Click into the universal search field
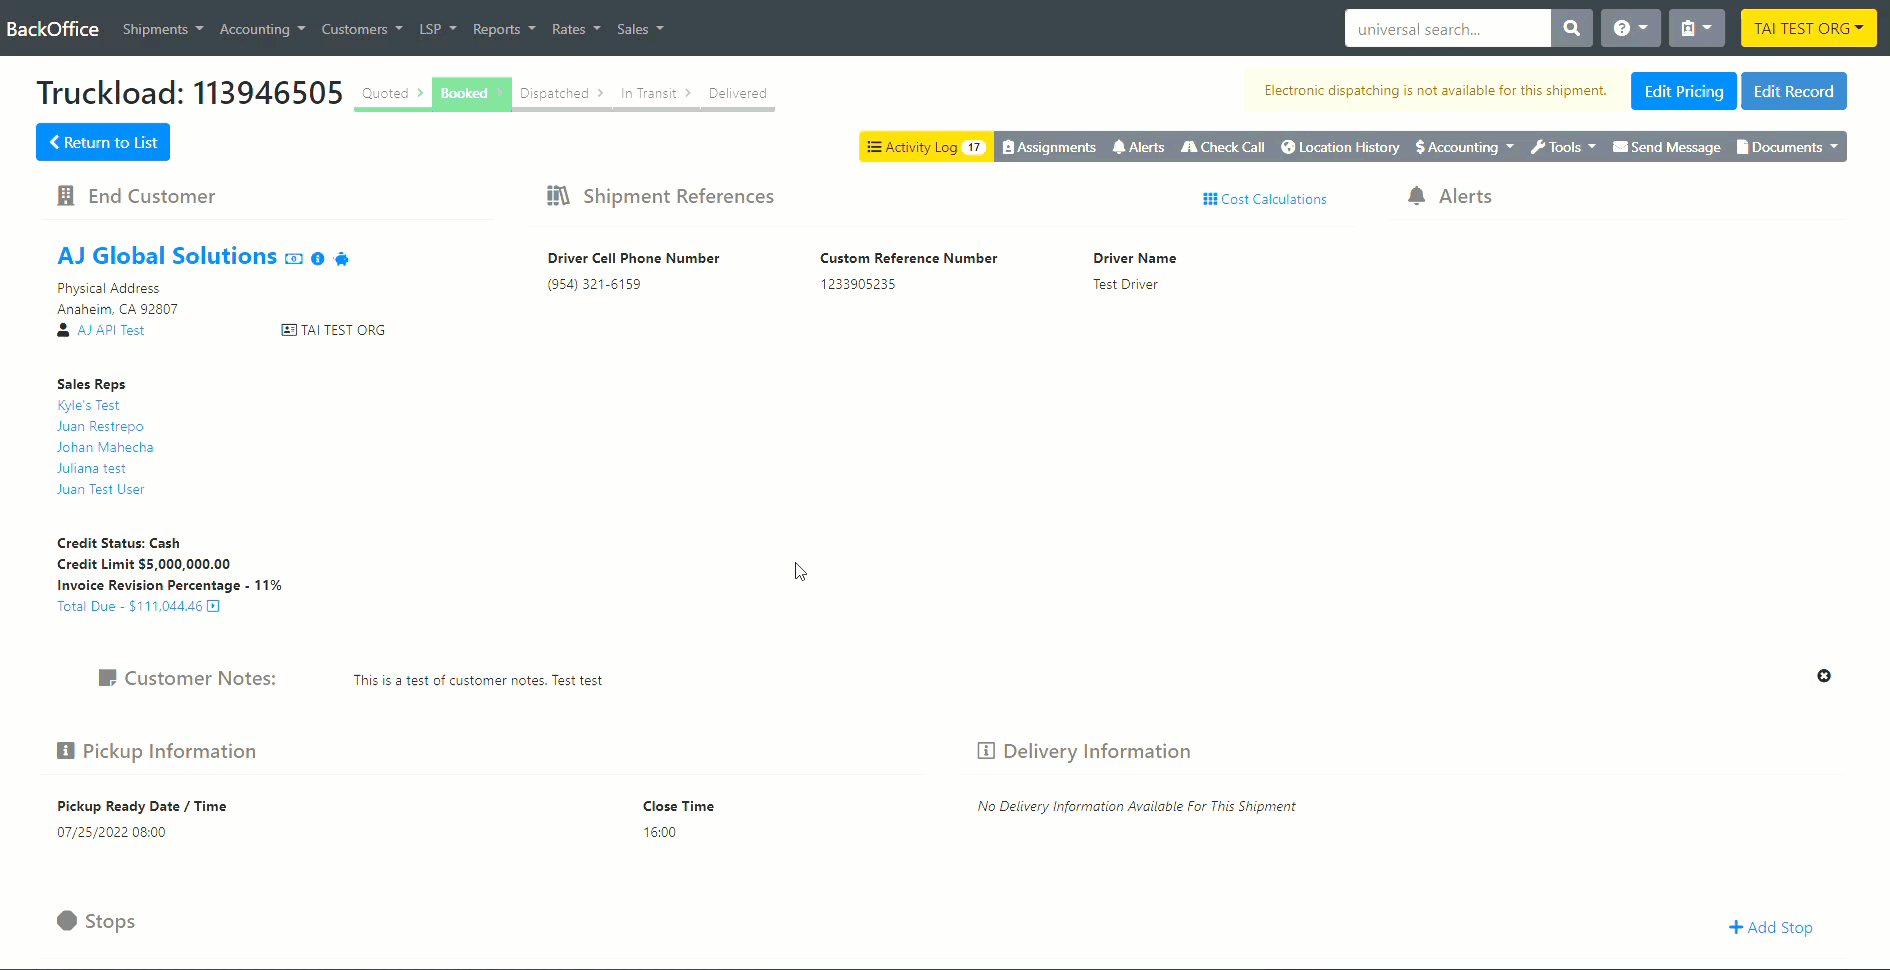The image size is (1890, 970). tap(1447, 28)
